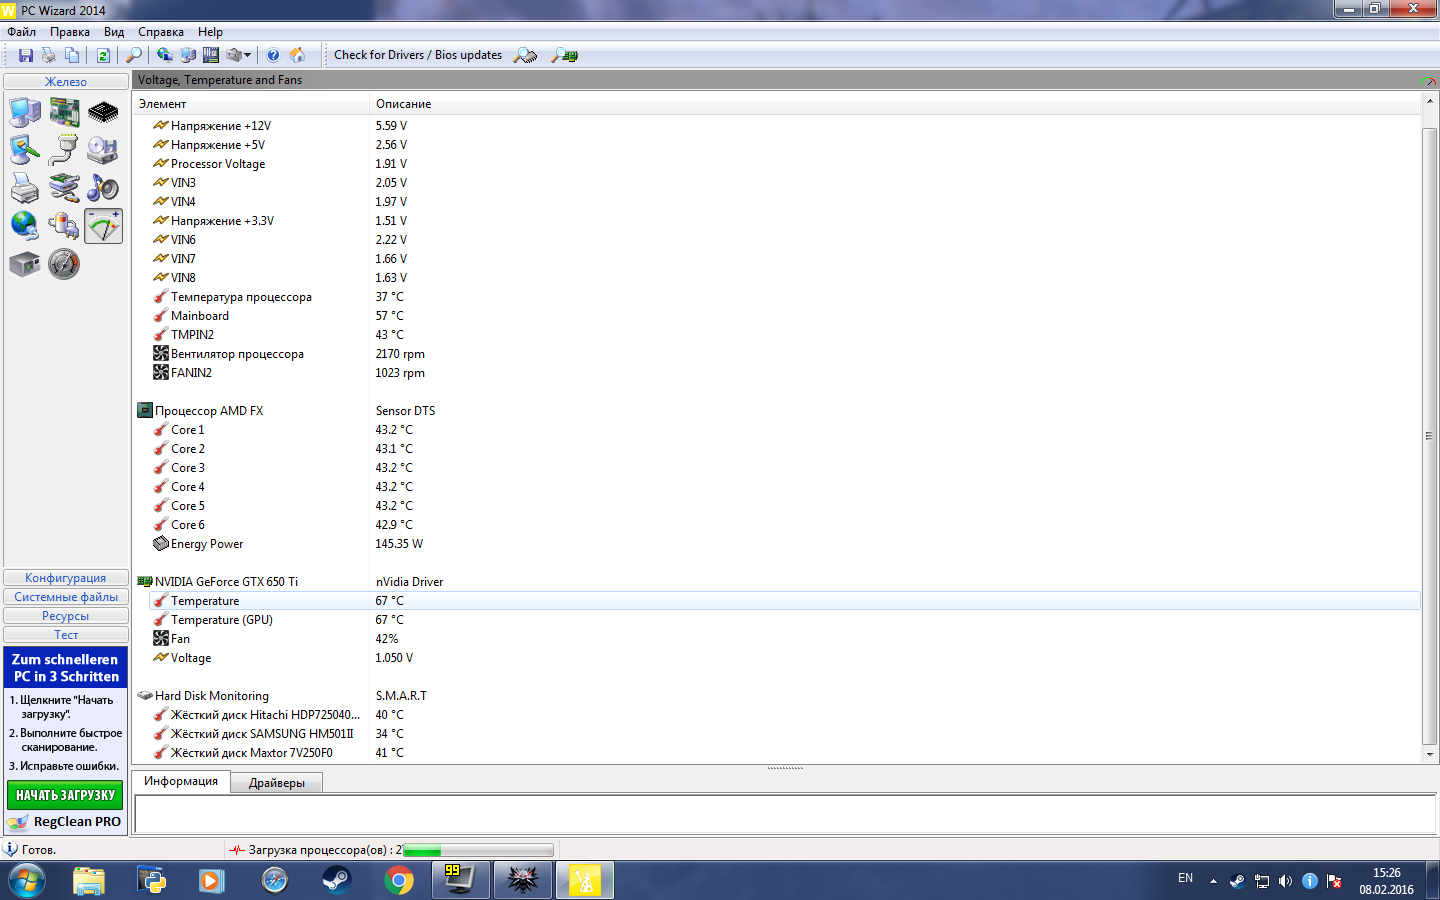Click the Print toolbar icon
Screen dimensions: 1440x900
click(x=48, y=55)
